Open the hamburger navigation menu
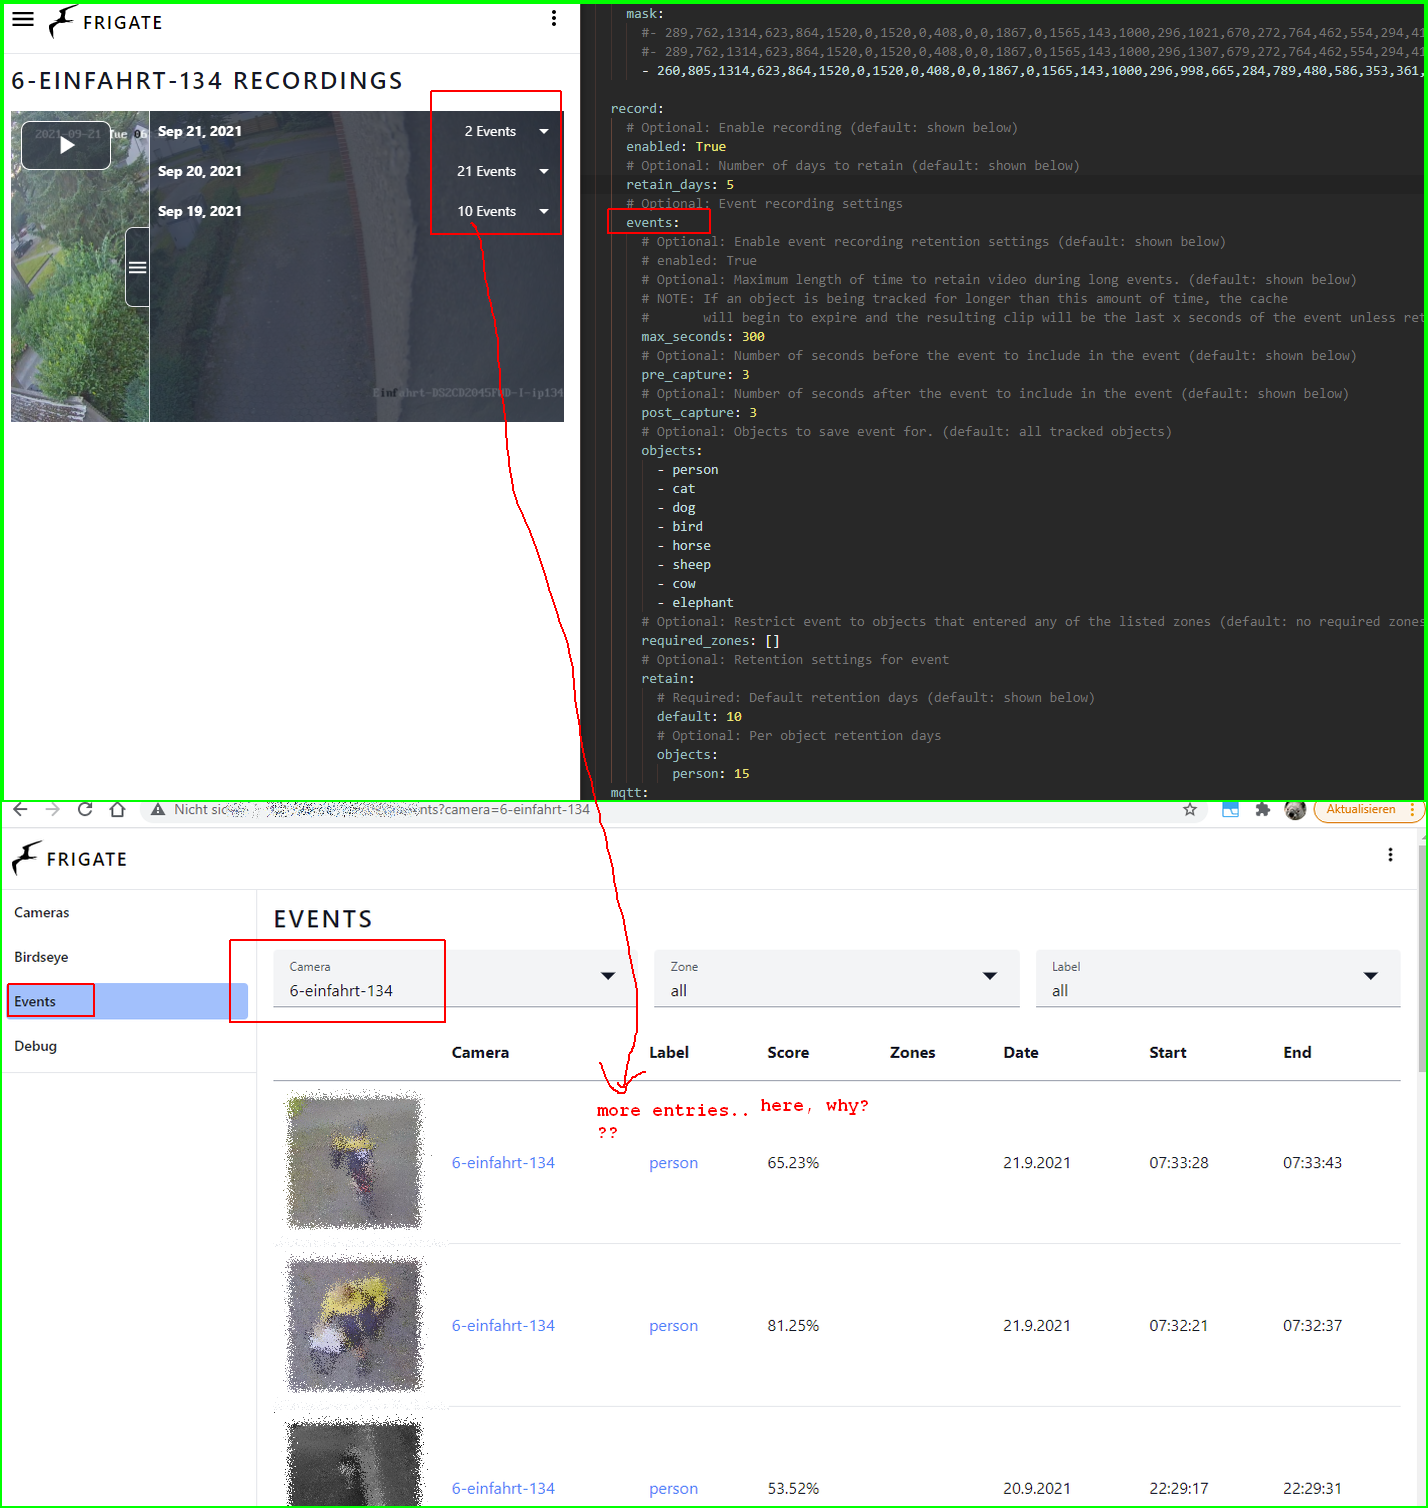This screenshot has width=1428, height=1508. pyautogui.click(x=22, y=19)
